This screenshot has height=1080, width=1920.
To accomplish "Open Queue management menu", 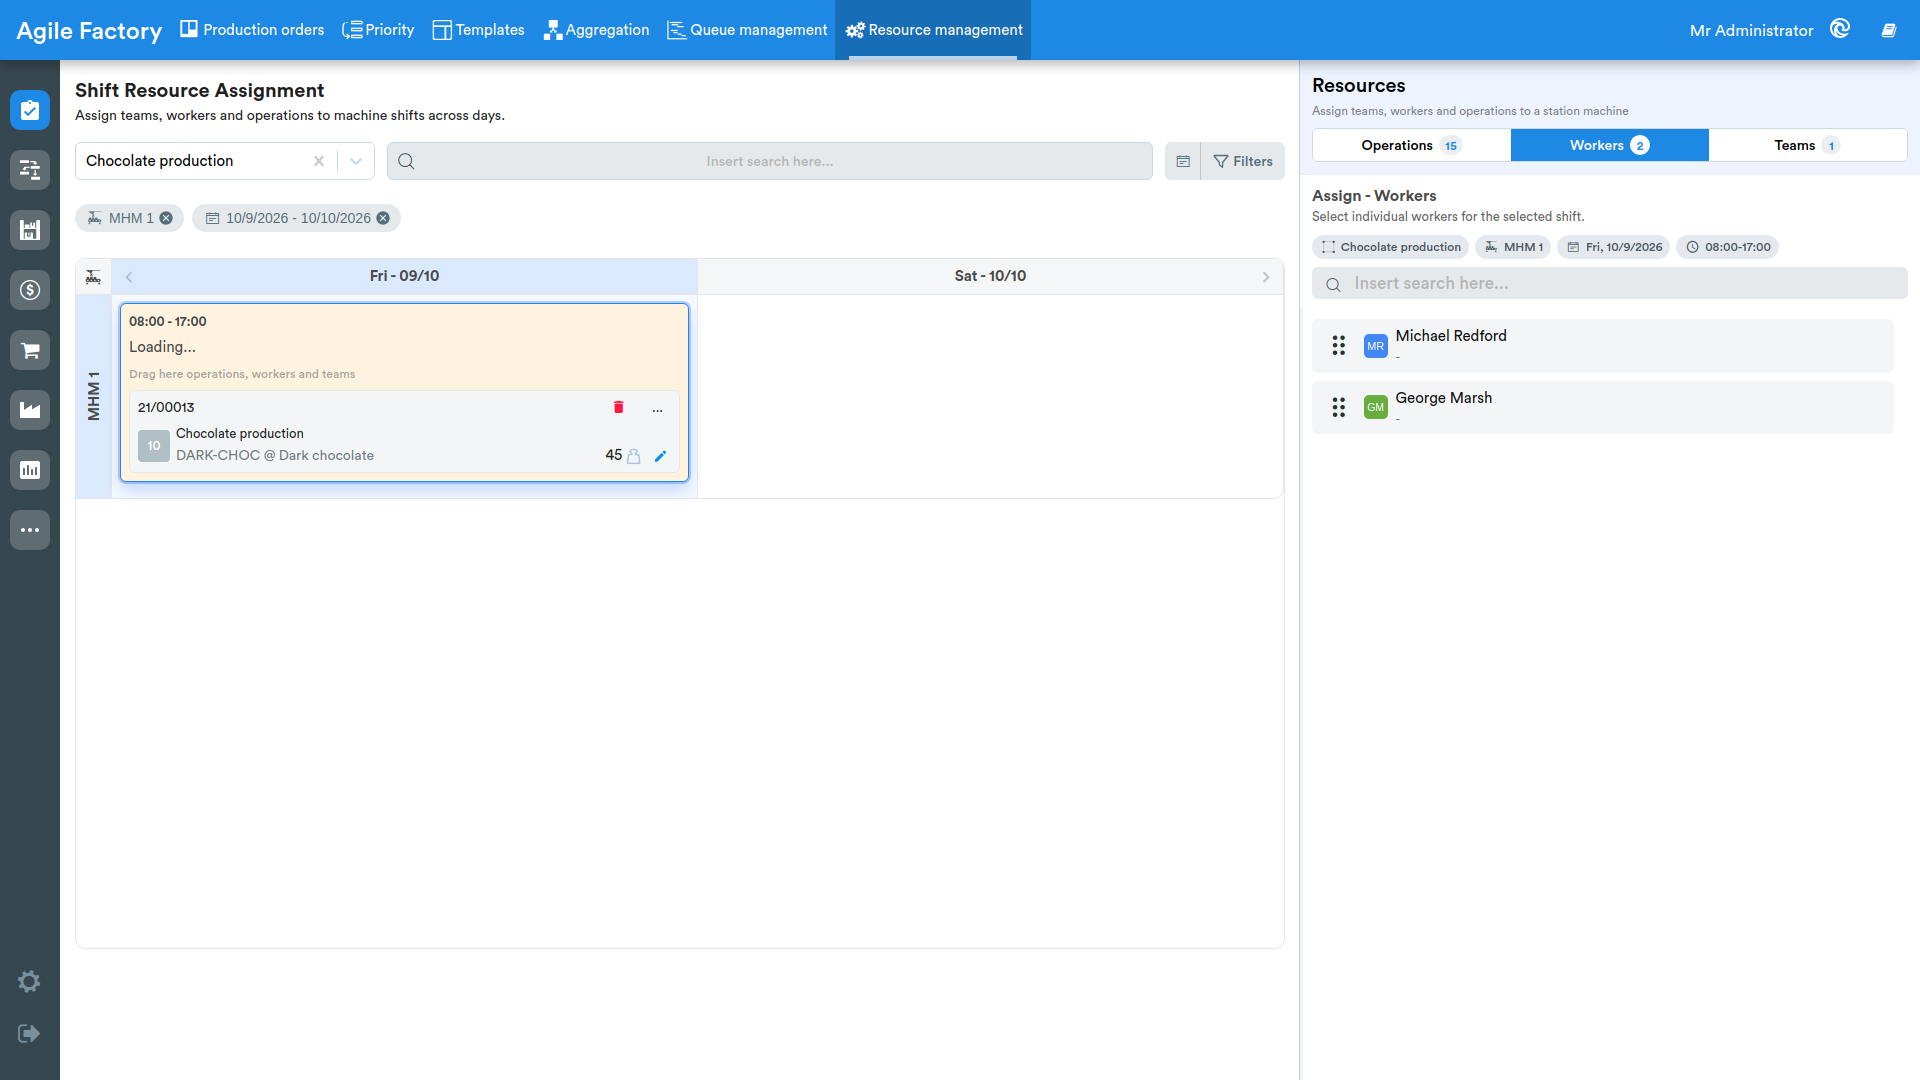I will coord(747,30).
